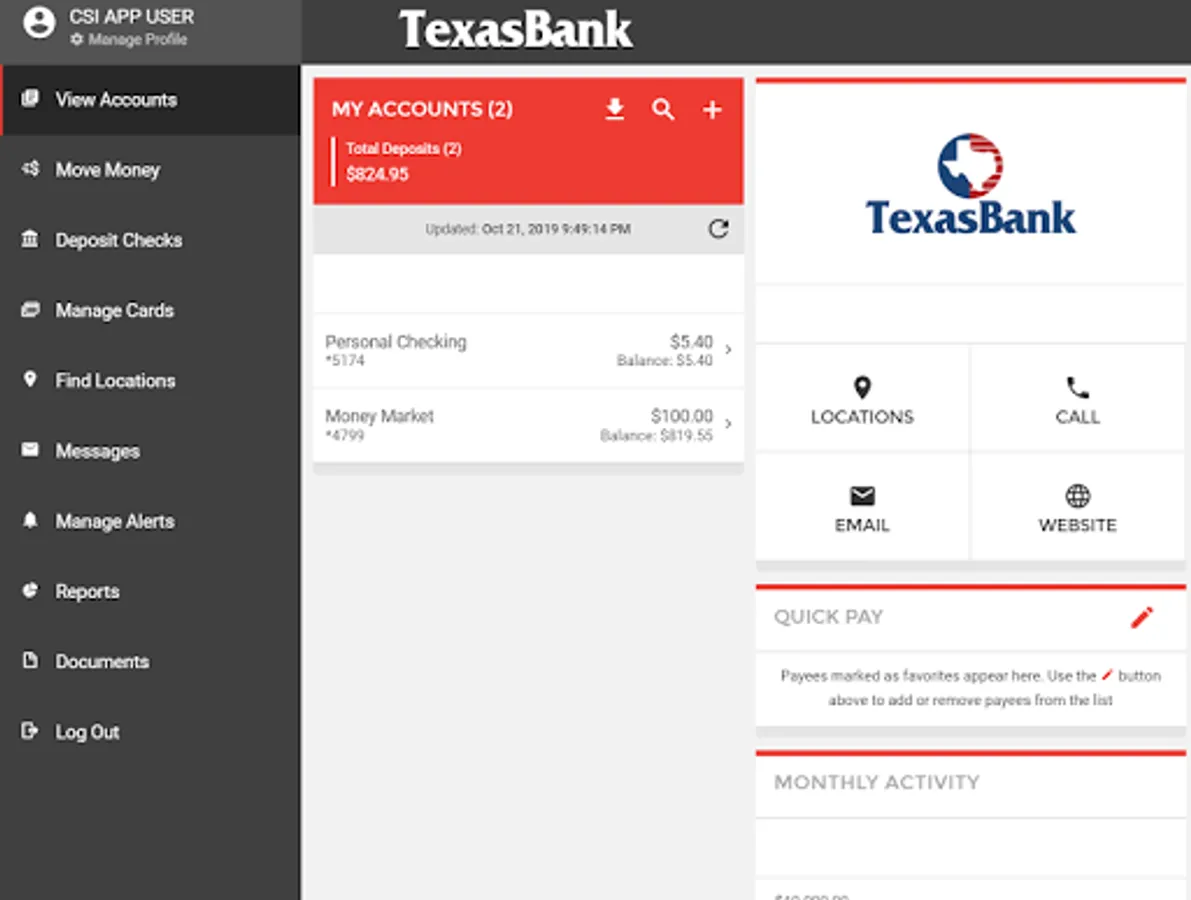Click Money Market $100.00 amount
1191x900 pixels.
pos(682,415)
